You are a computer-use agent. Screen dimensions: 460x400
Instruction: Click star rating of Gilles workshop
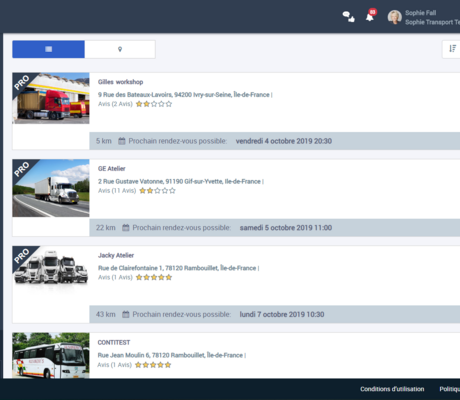click(x=154, y=104)
